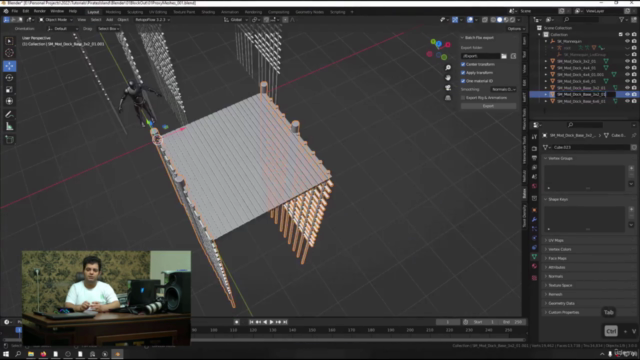The height and width of the screenshot is (360, 640).
Task: Select the Add Cube tool
Action: pyautogui.click(x=9, y=140)
